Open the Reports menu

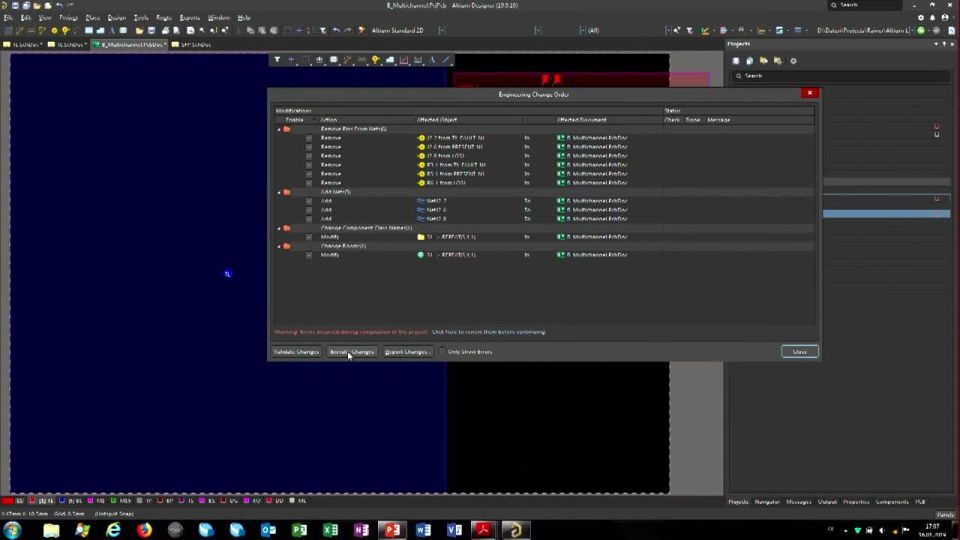coord(190,18)
